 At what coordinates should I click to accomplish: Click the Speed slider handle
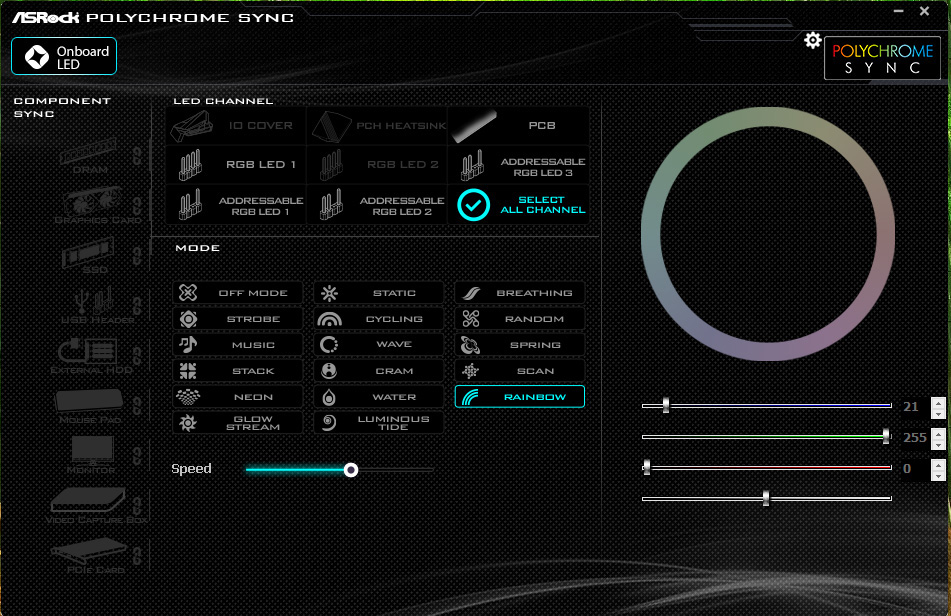point(351,470)
